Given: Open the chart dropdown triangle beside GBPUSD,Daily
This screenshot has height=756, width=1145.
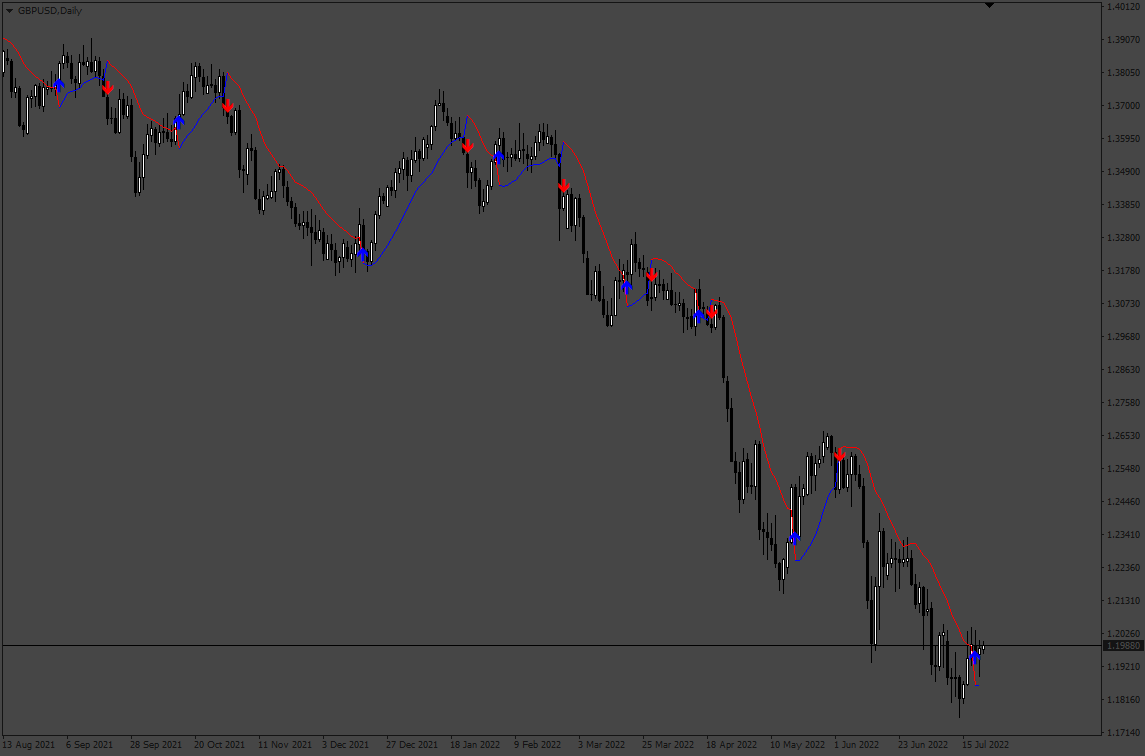Looking at the screenshot, I should 9,11.
